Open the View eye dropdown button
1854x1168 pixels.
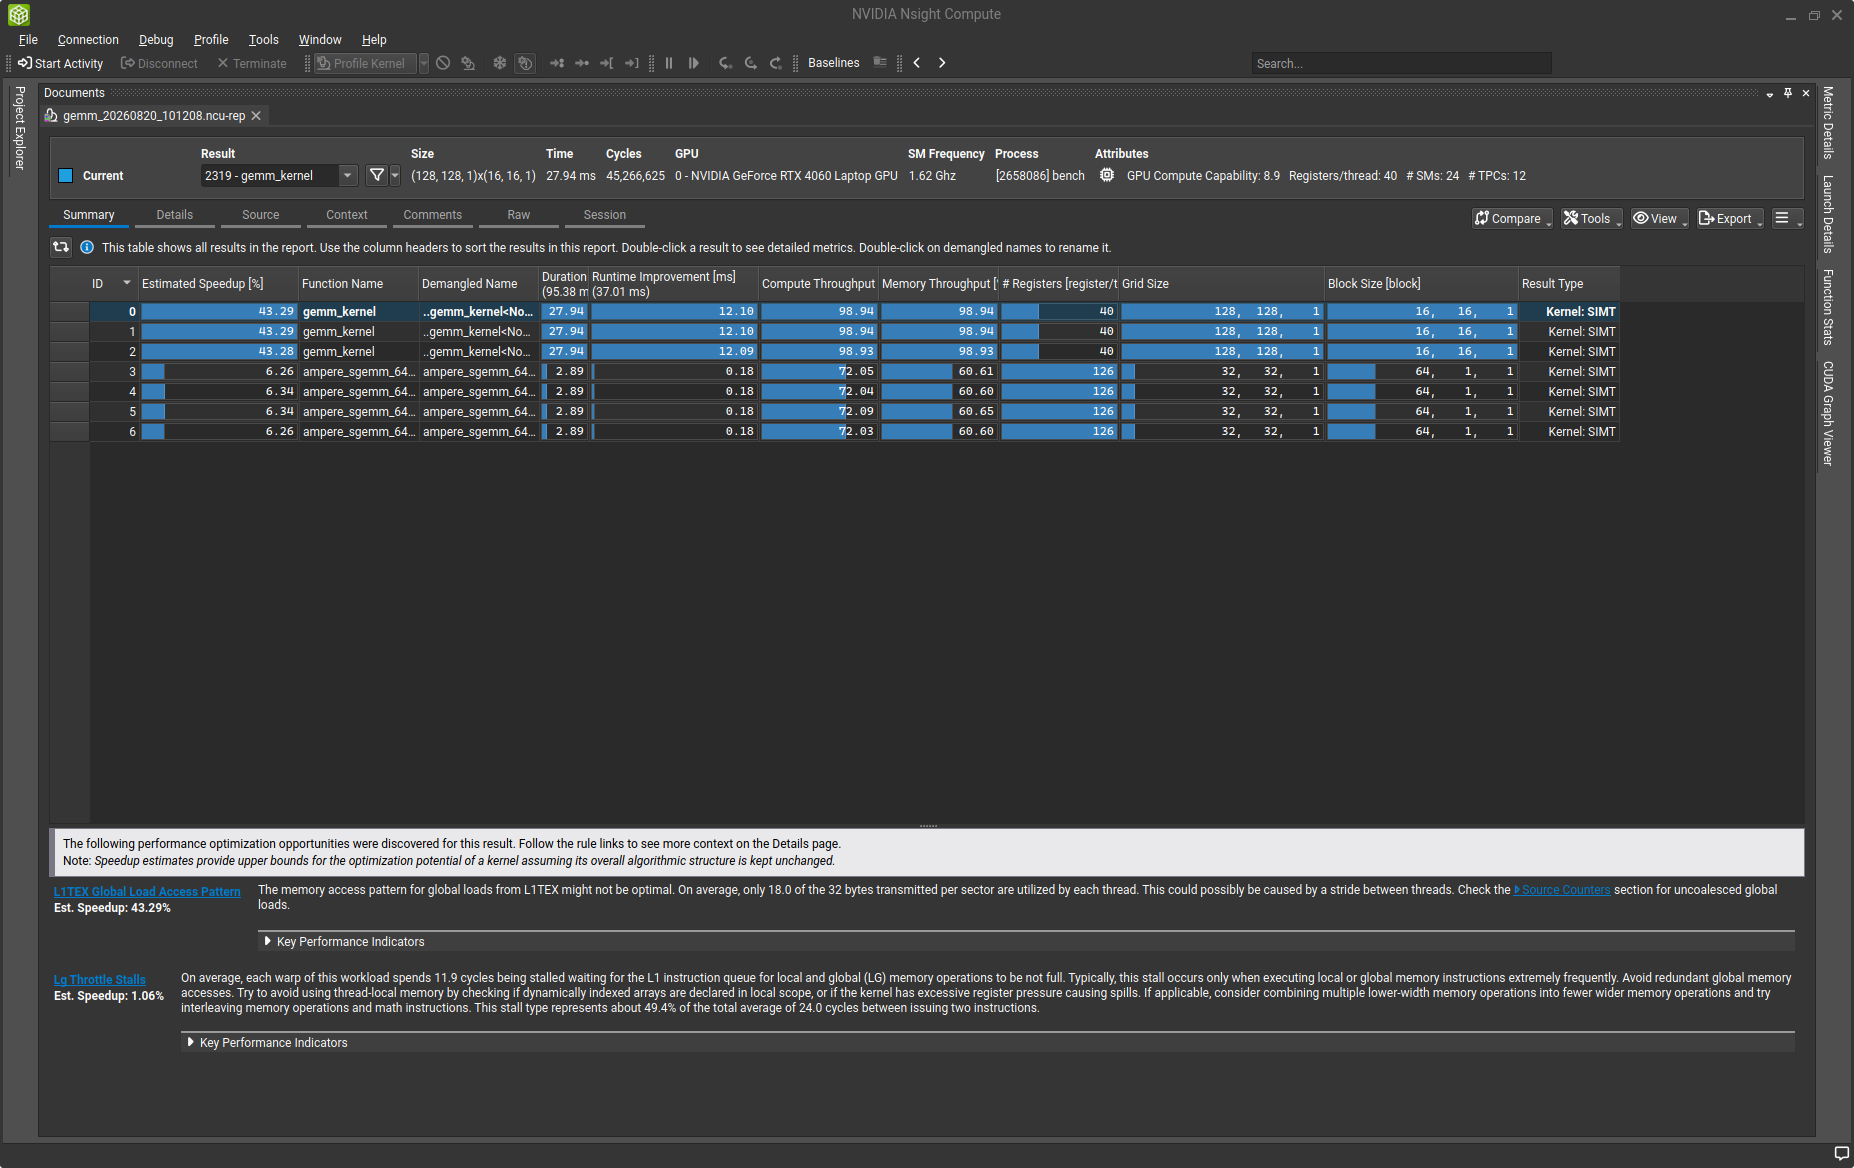point(1660,218)
